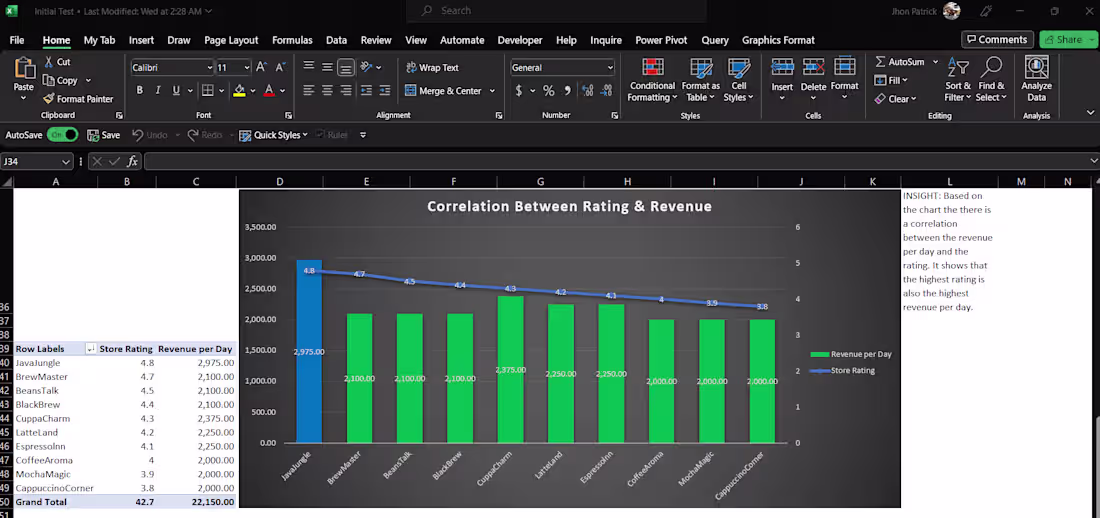Toggle Bottom Align option
The image size is (1100, 518).
point(345,67)
